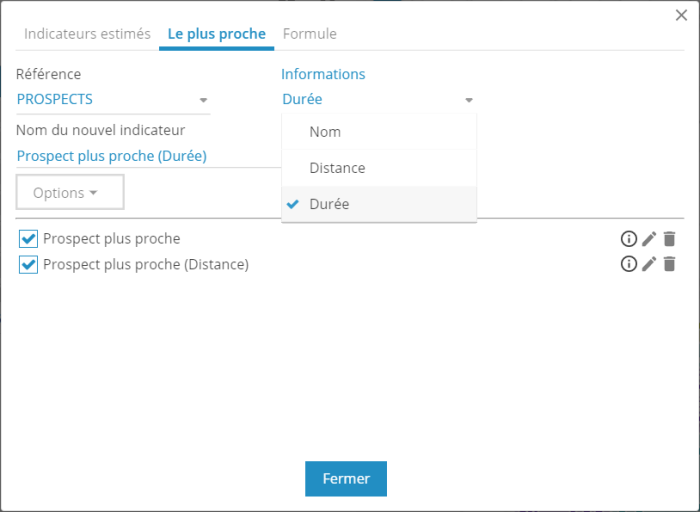Edit the Prospect plus proche indicator
The width and height of the screenshot is (700, 512).
649,239
